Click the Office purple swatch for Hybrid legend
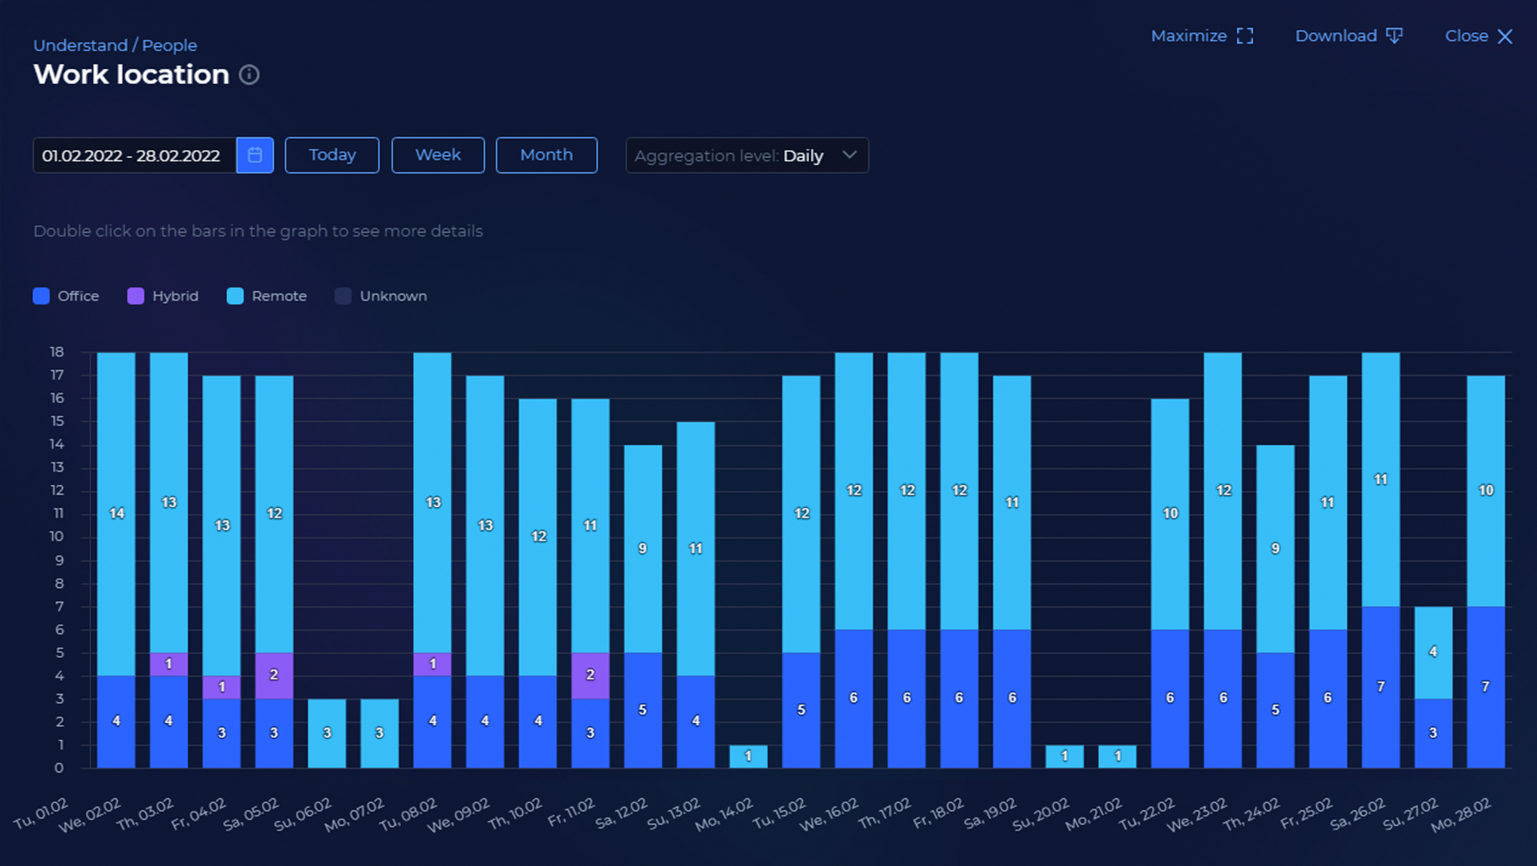 [136, 296]
